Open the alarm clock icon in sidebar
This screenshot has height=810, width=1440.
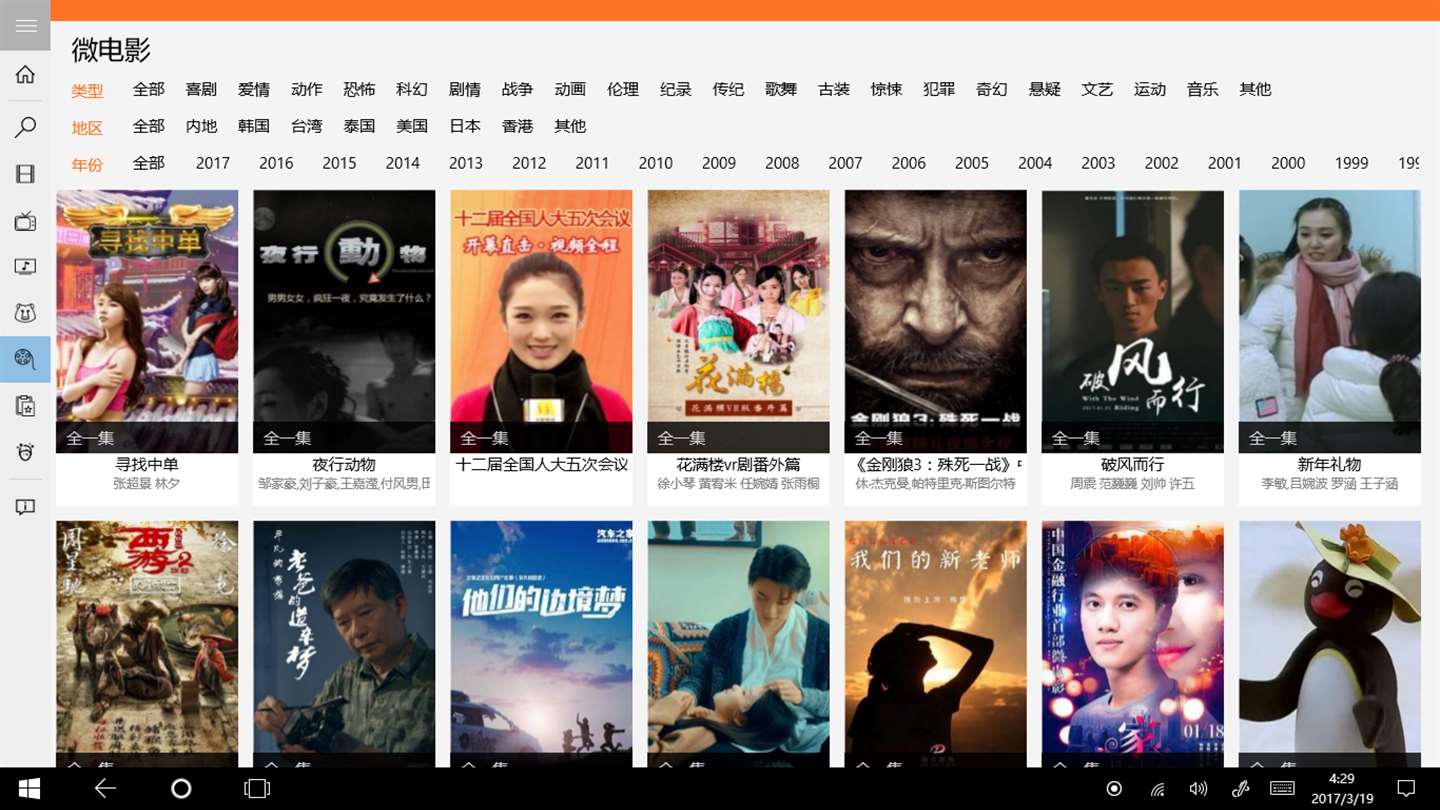tap(25, 451)
